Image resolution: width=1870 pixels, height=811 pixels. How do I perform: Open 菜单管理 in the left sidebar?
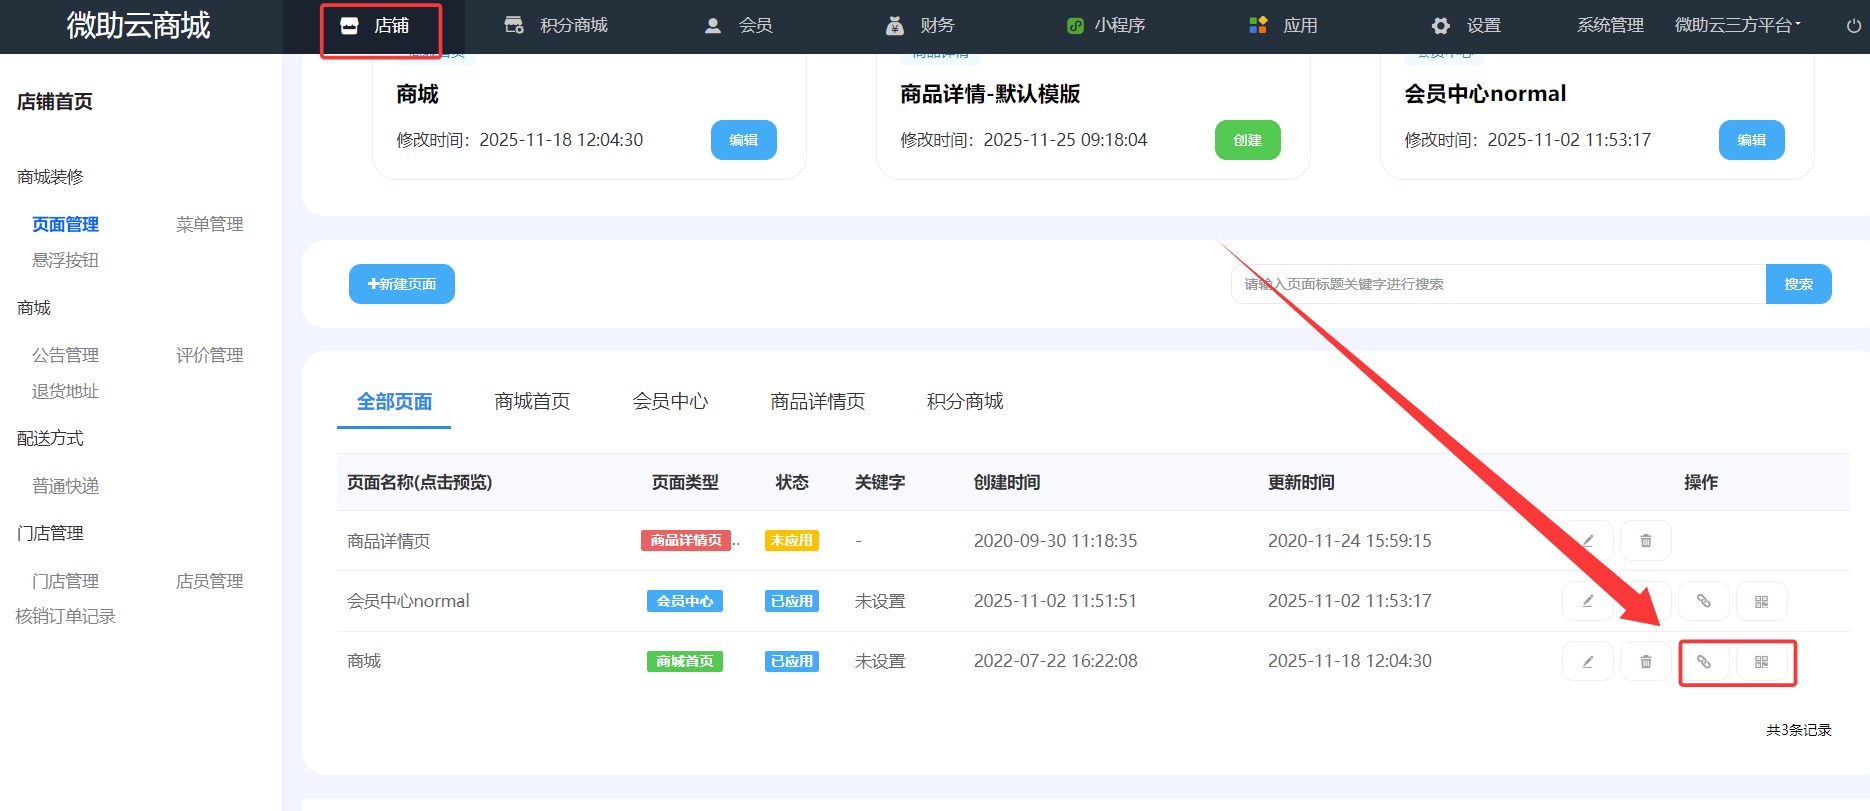click(209, 225)
